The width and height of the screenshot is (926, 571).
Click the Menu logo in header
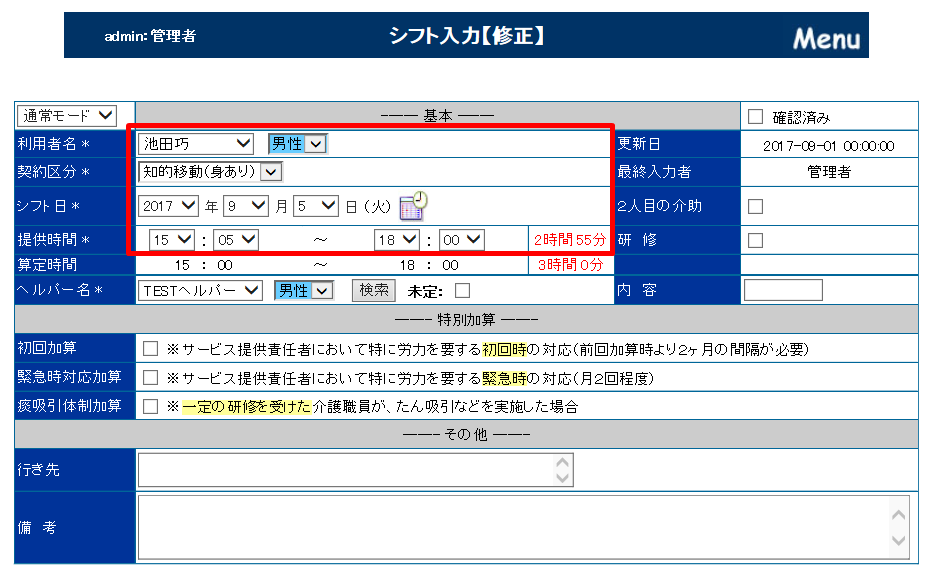[826, 38]
